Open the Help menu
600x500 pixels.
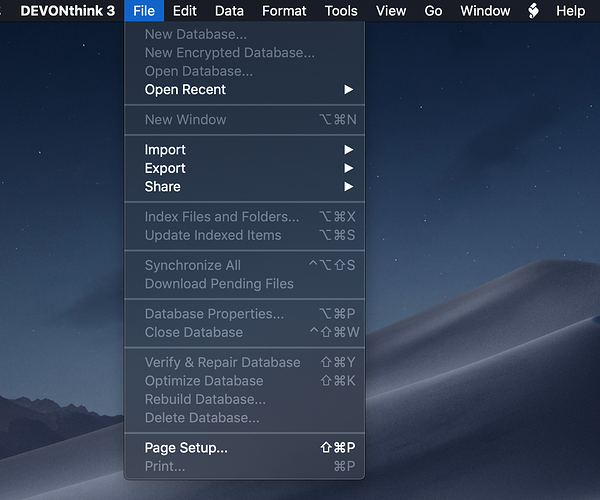point(571,11)
